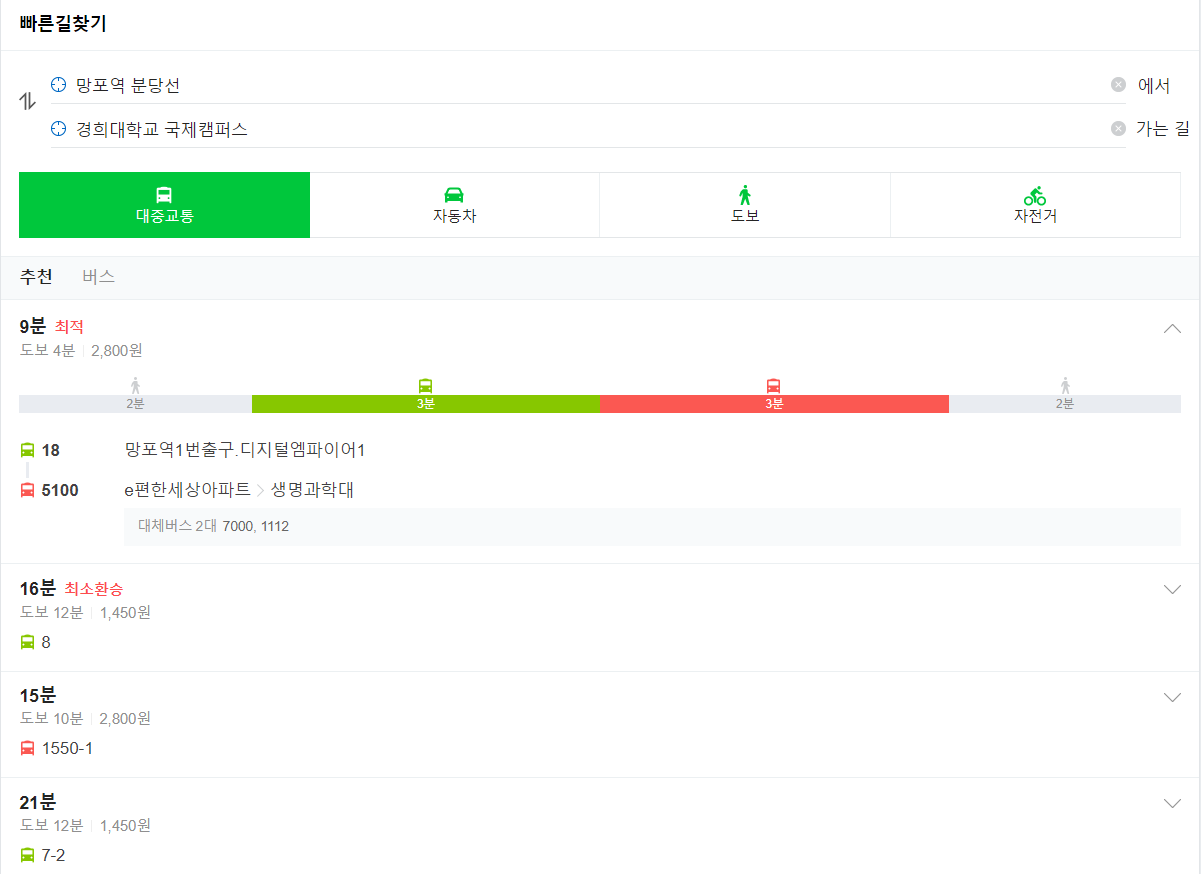Screen dimensions: 1201x874
Task: Switch to the 자동차 car tab
Action: click(454, 205)
